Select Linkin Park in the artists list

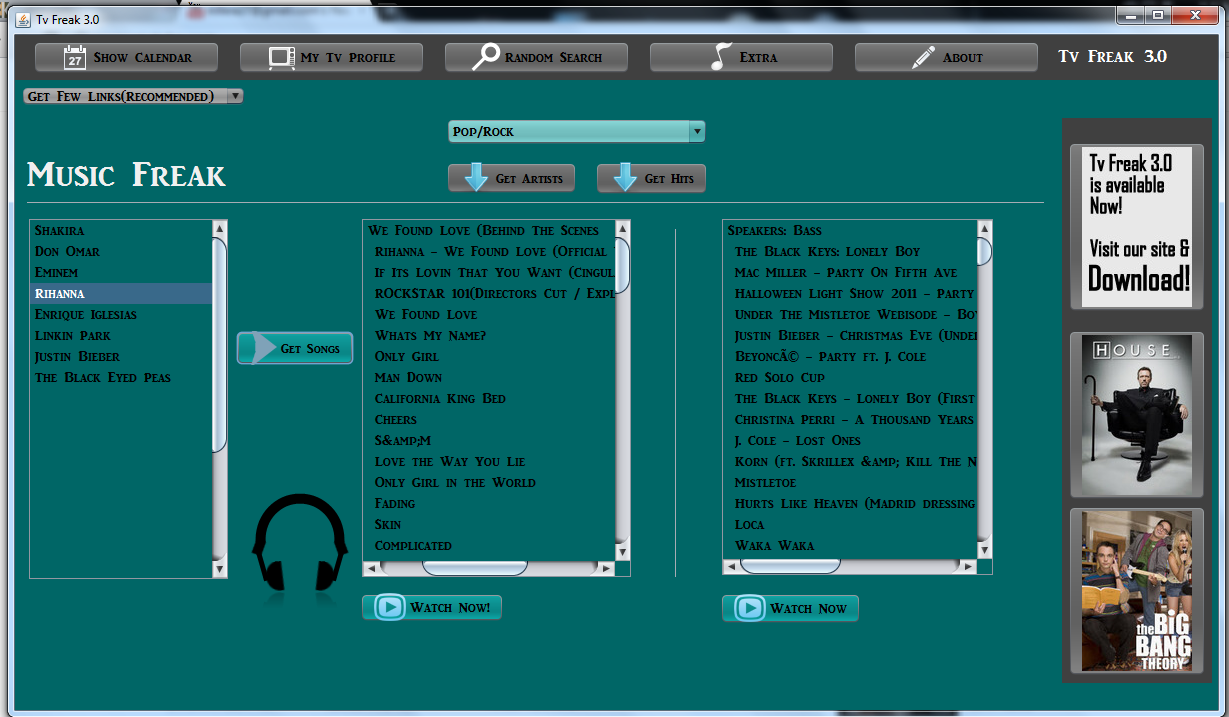(x=121, y=335)
